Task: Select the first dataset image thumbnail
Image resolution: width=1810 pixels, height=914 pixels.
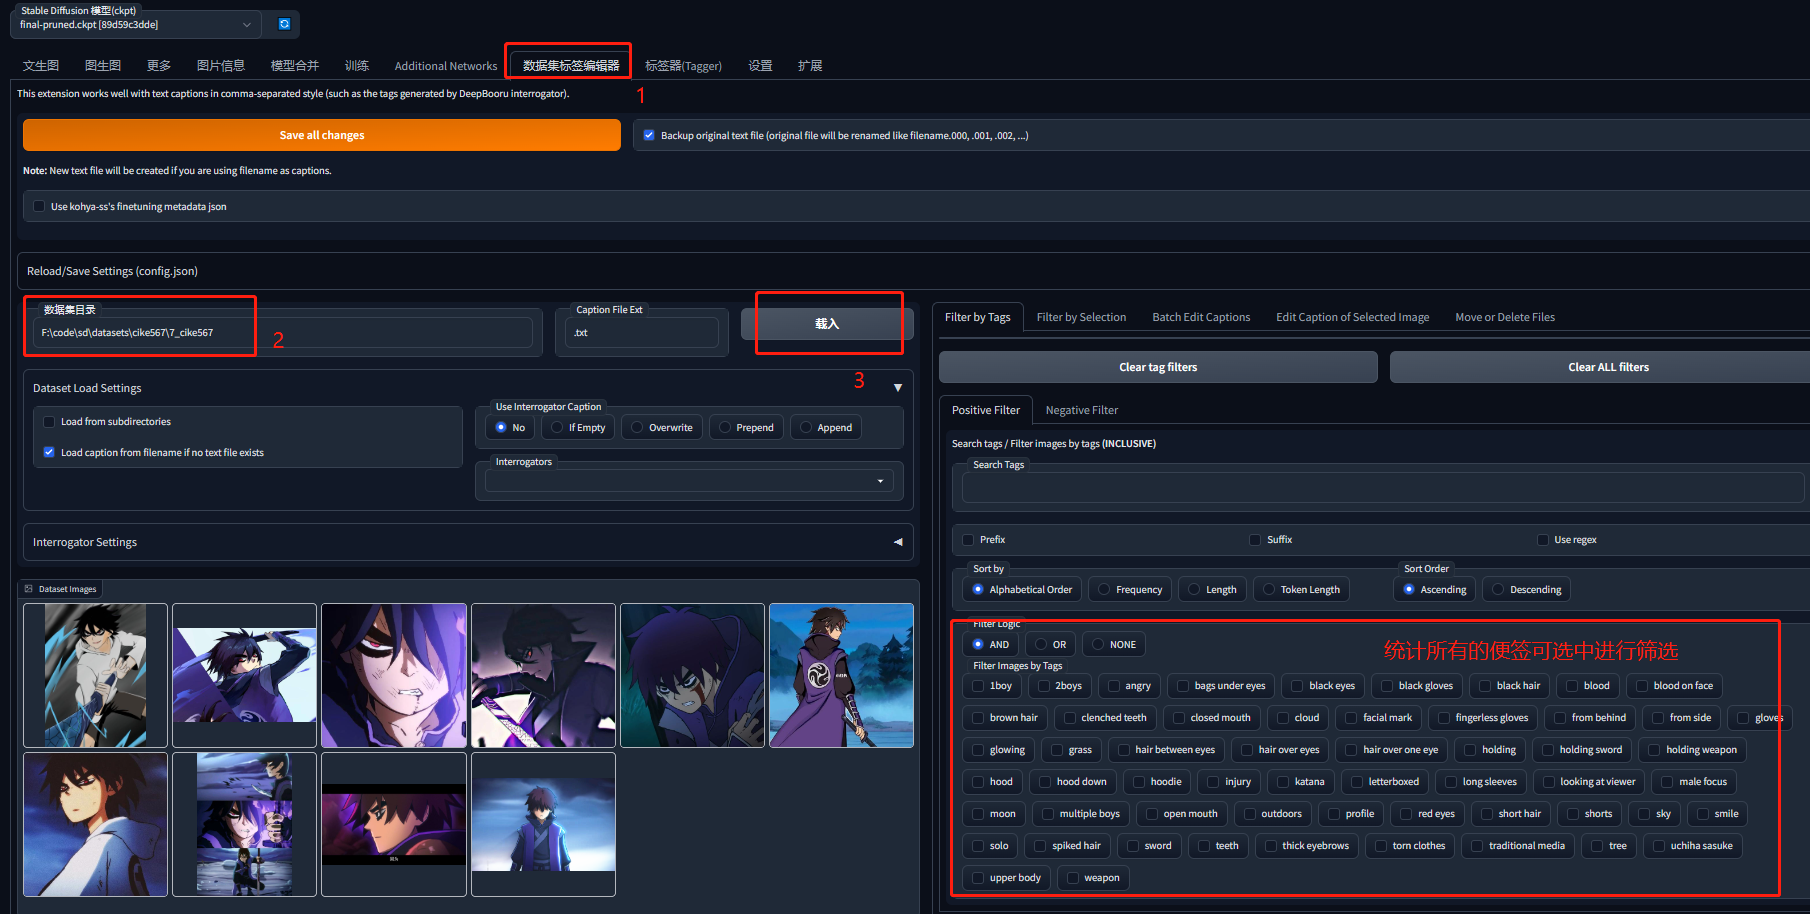Action: click(95, 675)
